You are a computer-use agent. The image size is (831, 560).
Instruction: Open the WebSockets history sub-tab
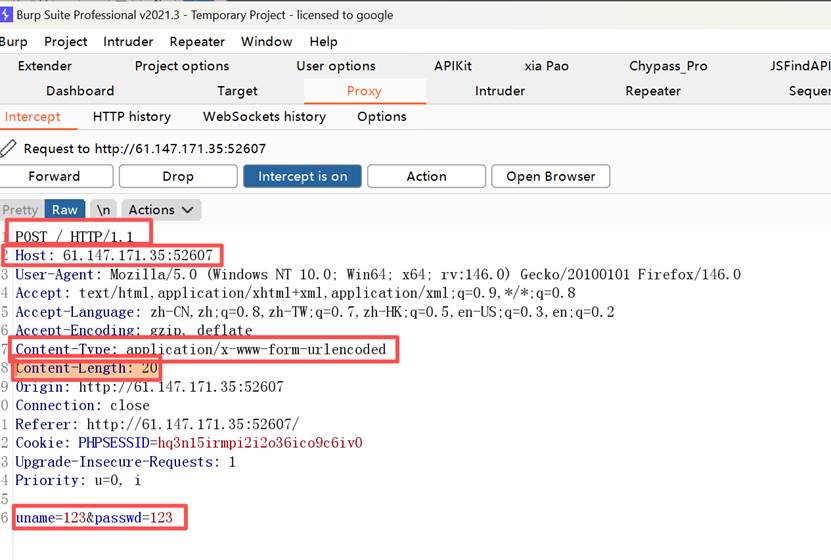coord(264,117)
